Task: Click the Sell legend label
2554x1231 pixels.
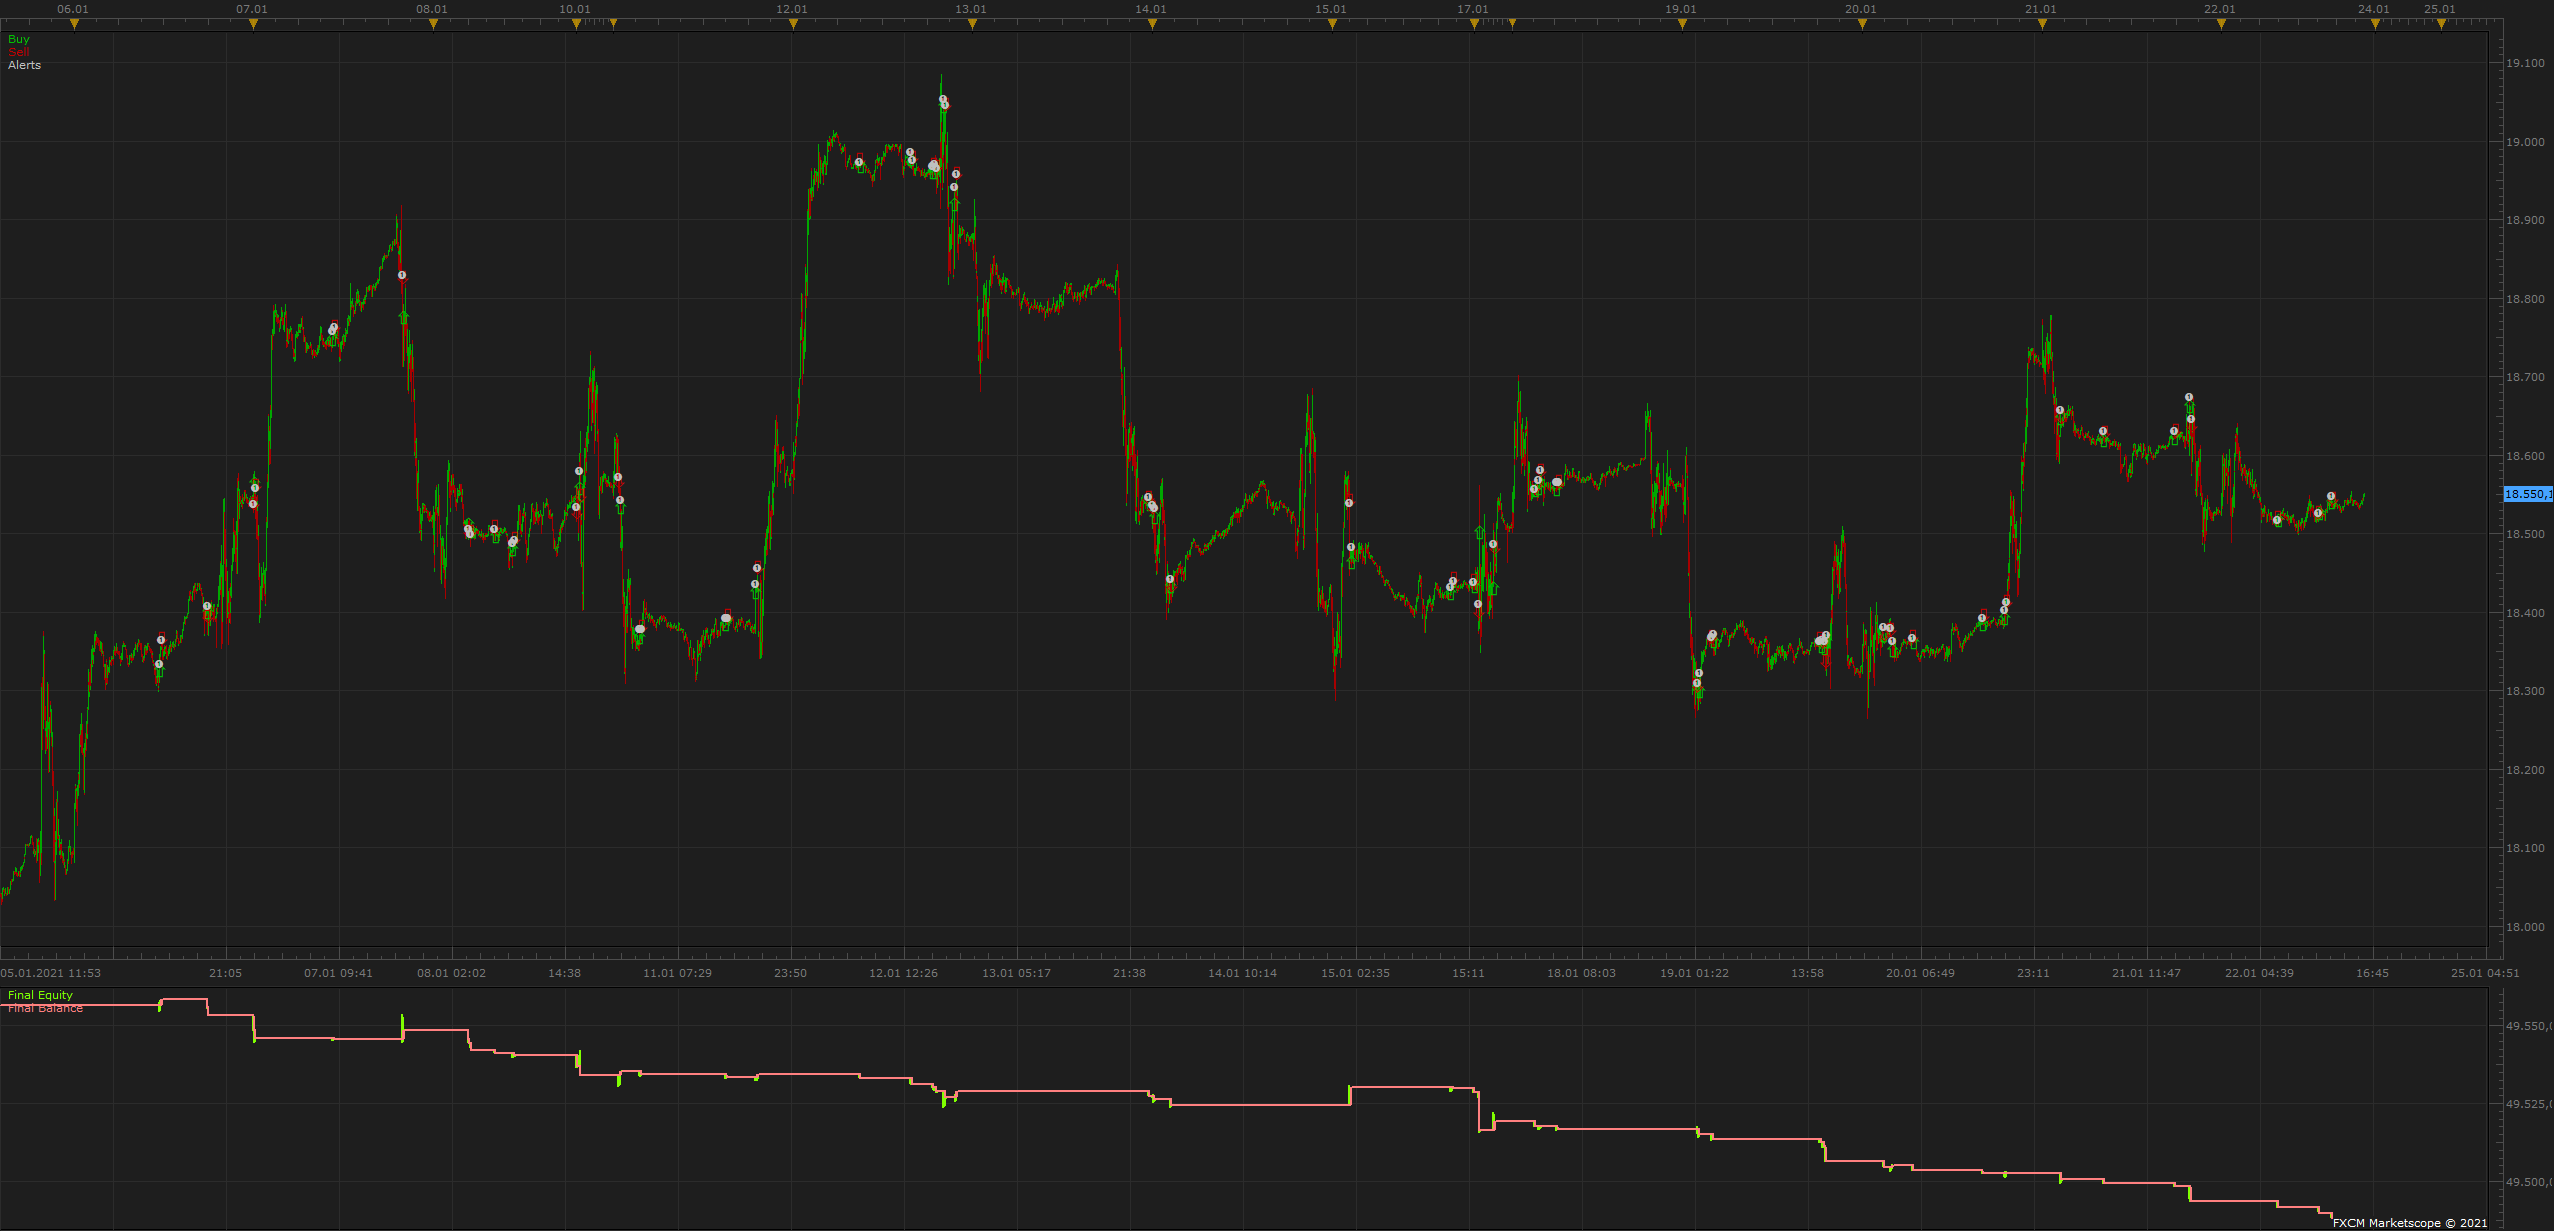Action: click(x=18, y=52)
